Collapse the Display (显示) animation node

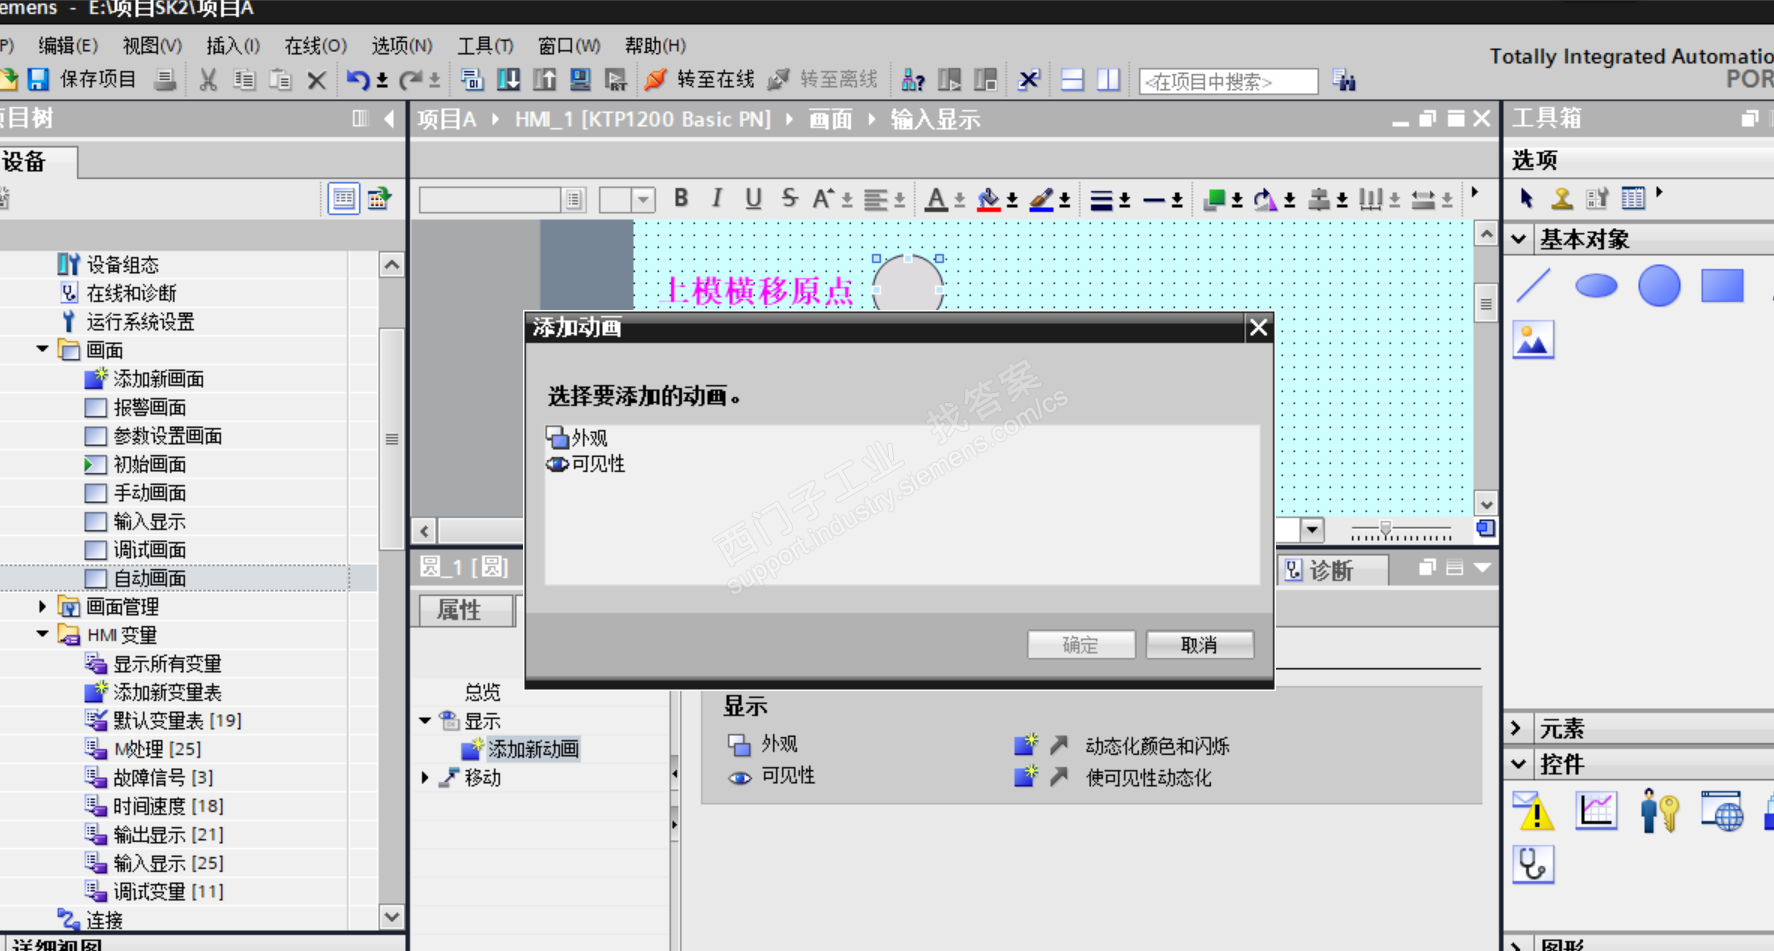pyautogui.click(x=425, y=720)
